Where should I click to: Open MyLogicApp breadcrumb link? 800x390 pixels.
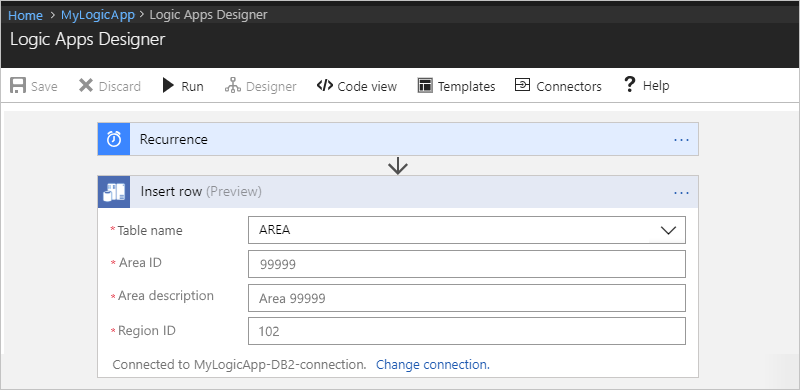coord(98,15)
